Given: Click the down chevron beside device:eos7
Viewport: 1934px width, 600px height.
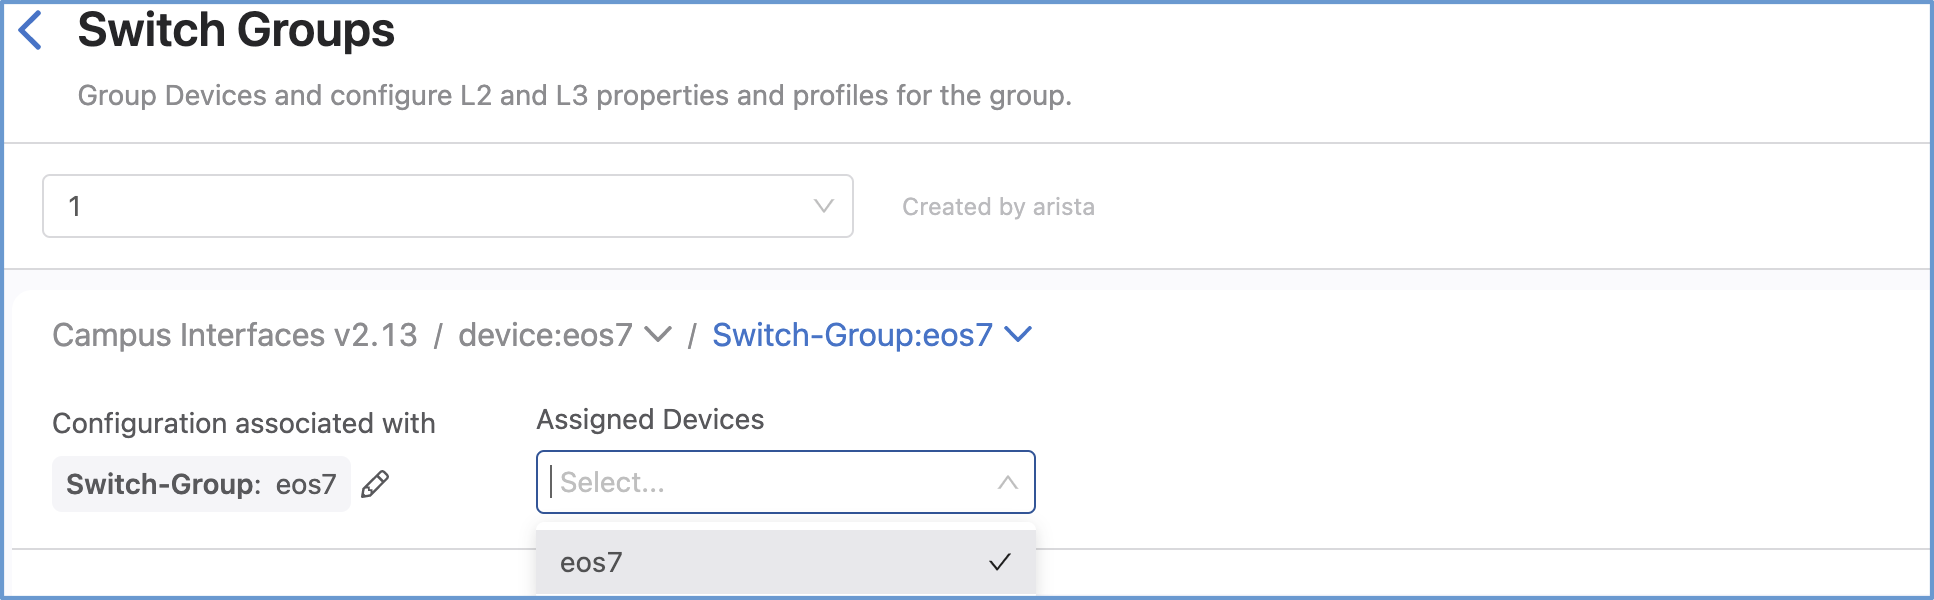Looking at the screenshot, I should pos(658,334).
